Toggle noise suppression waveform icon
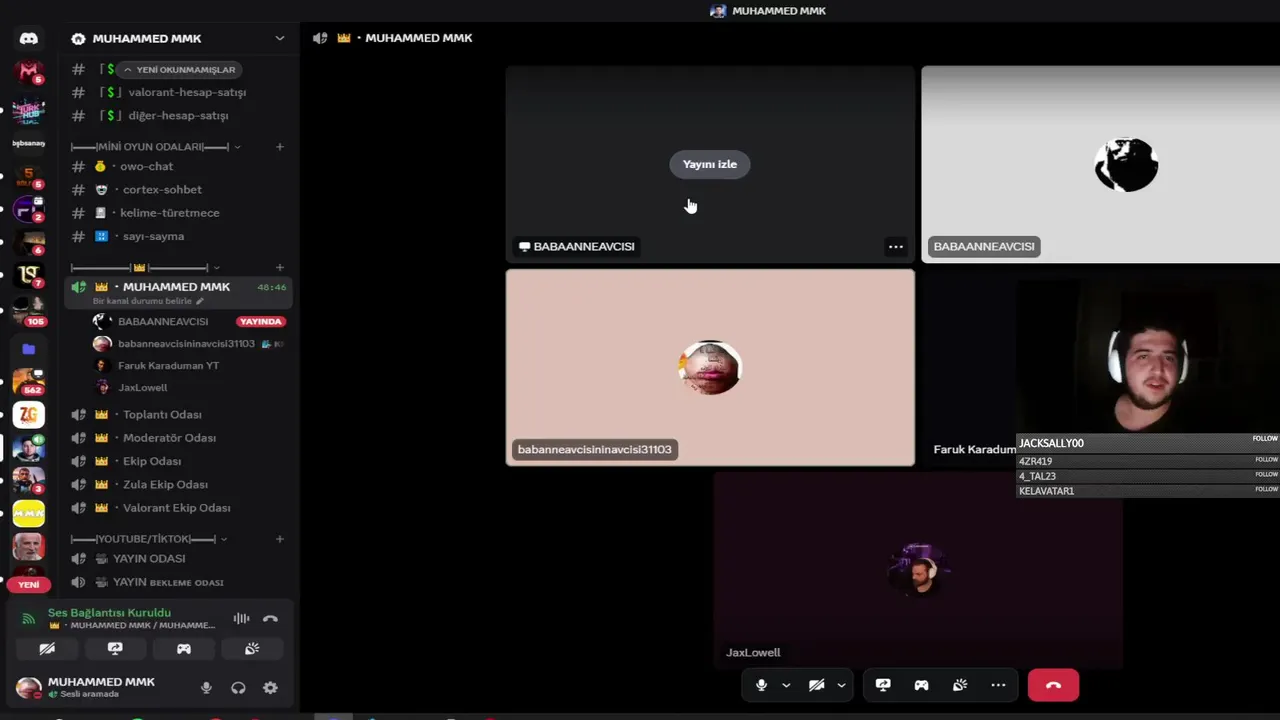 pyautogui.click(x=241, y=619)
